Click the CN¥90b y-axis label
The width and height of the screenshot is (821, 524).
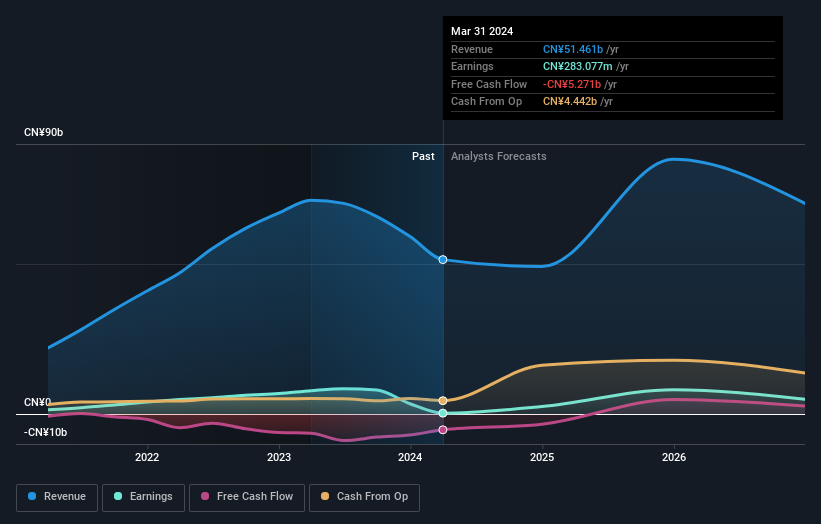pos(43,132)
